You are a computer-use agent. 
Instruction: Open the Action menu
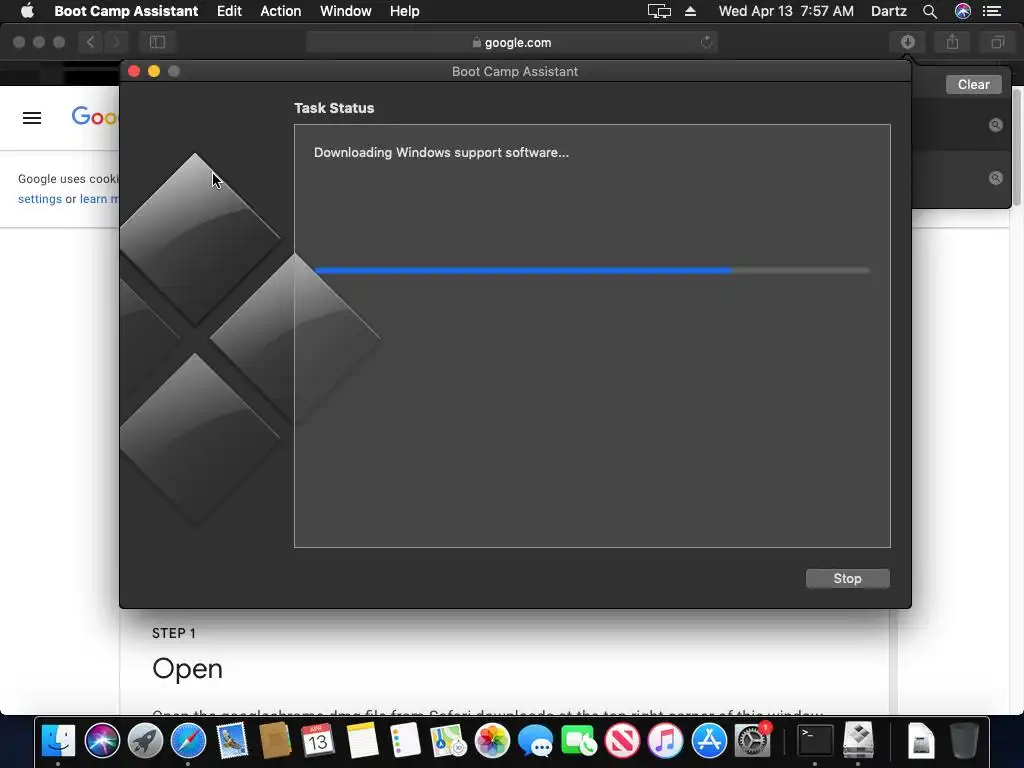tap(281, 11)
